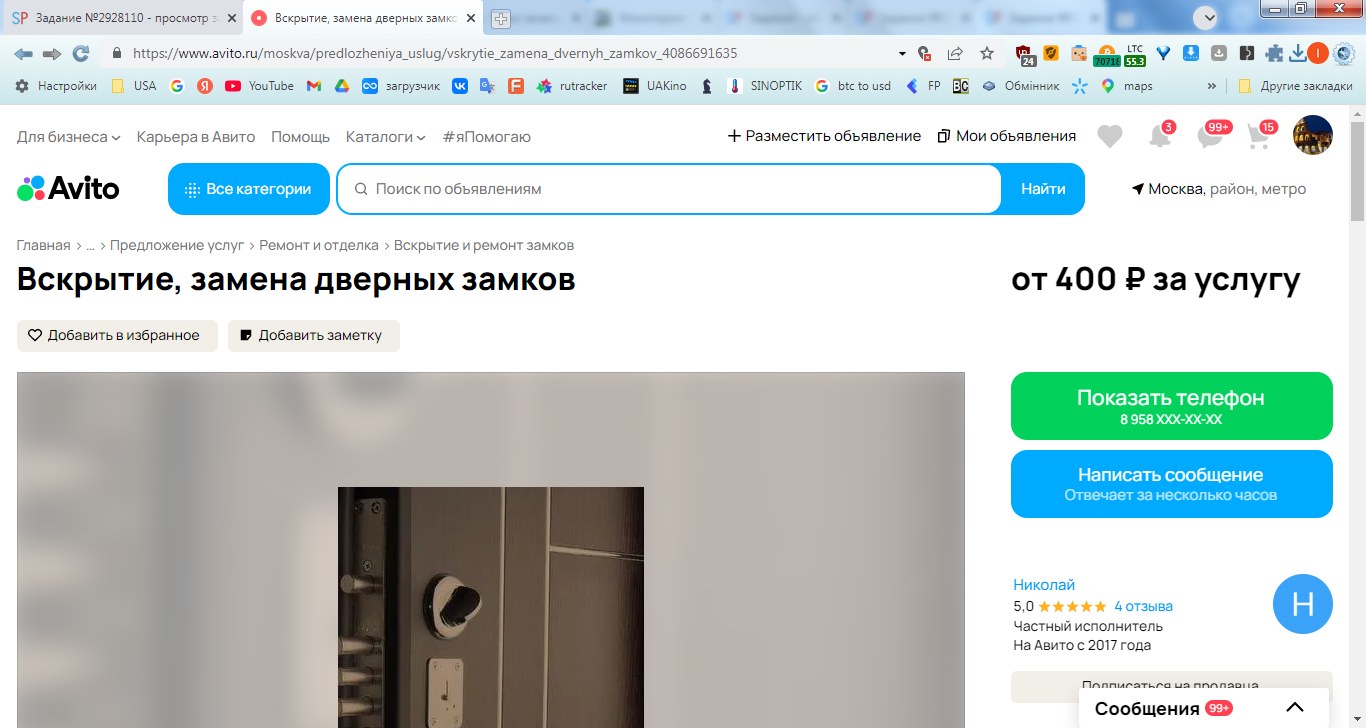Open Avito messages bubble icon with 99+
This screenshot has height=728, width=1366.
(1211, 135)
